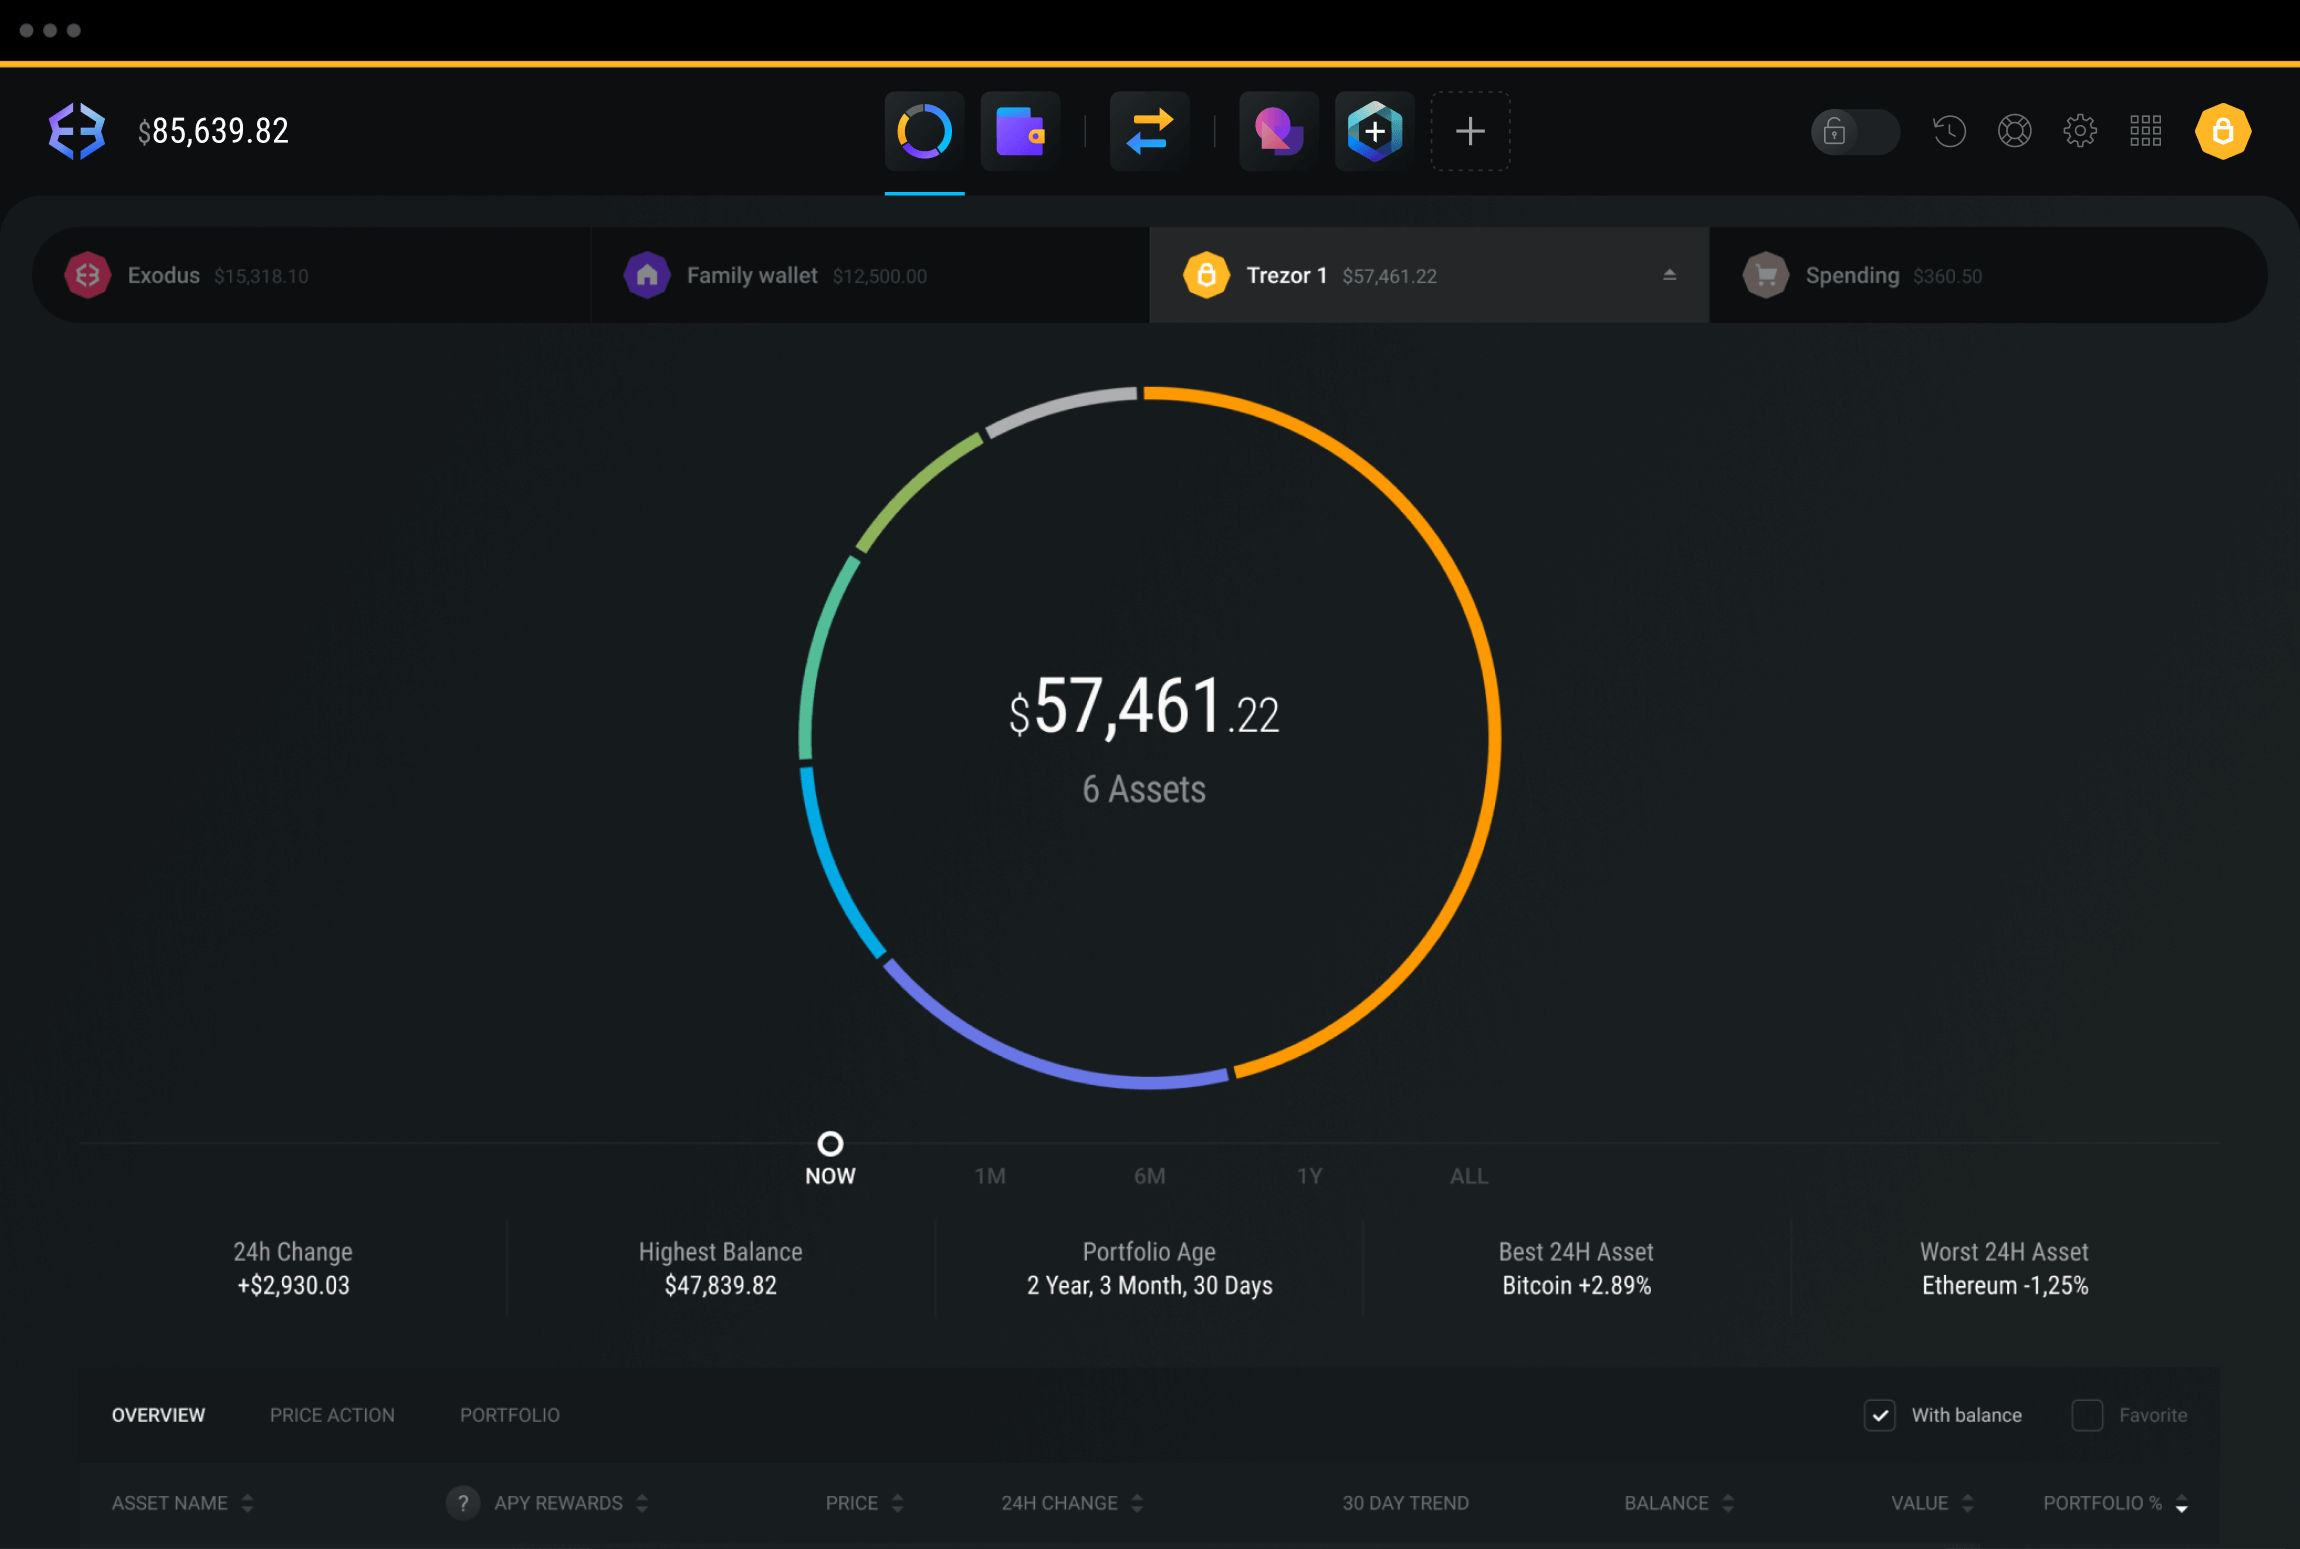Screen dimensions: 2300x1549
Task: Open the swap/exchange icon
Action: pos(1147,130)
